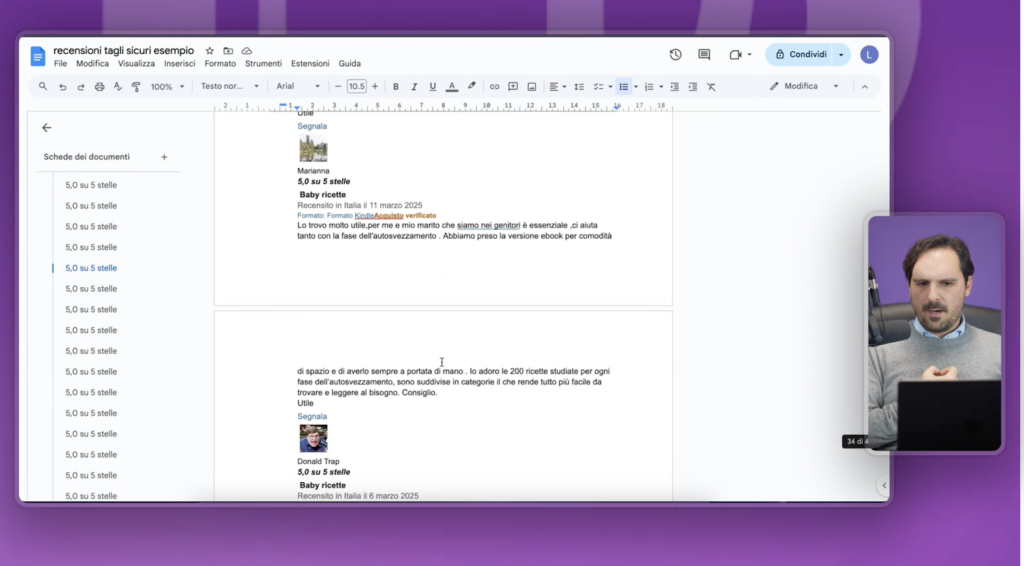The width and height of the screenshot is (1024, 566).
Task: Open checklist options arrow
Action: (610, 87)
